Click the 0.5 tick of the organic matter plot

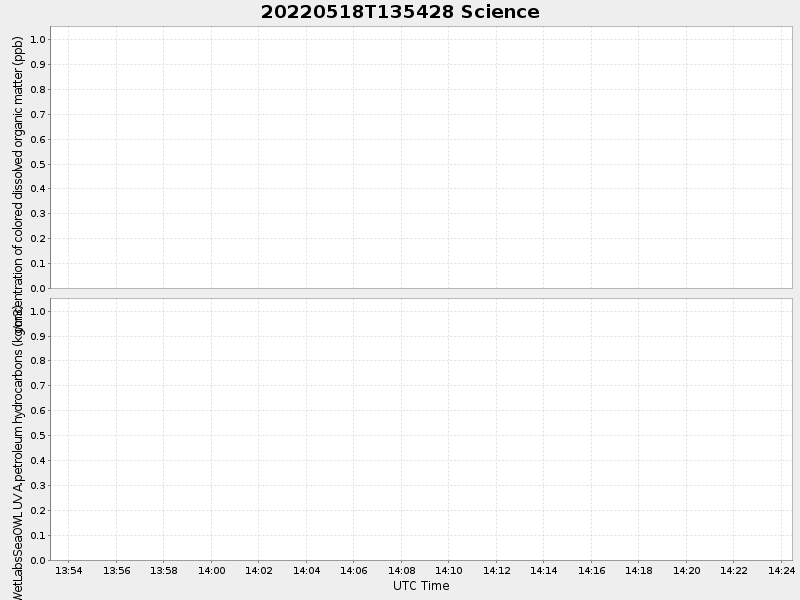pos(38,164)
